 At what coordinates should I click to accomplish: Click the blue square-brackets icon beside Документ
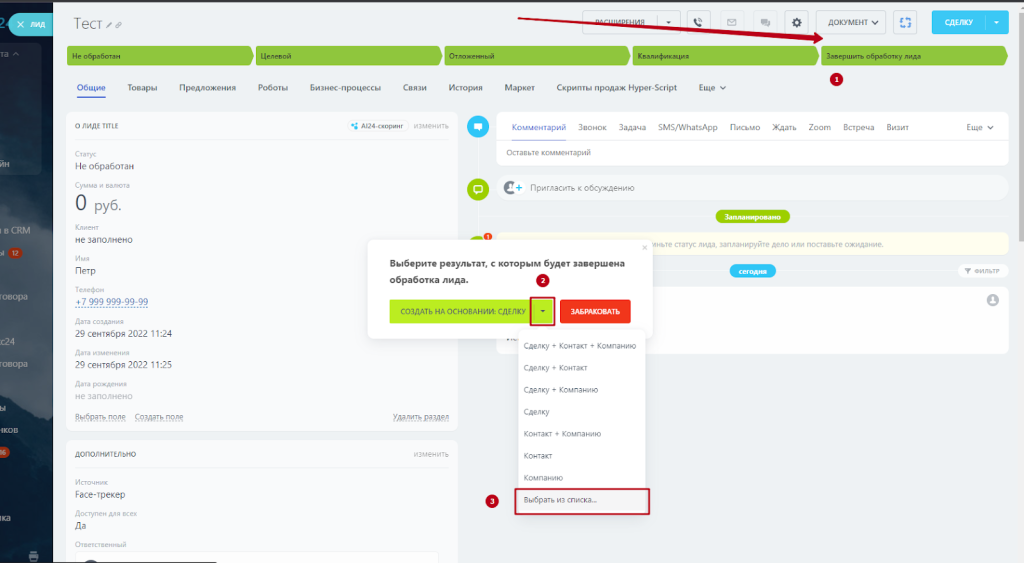[x=905, y=22]
